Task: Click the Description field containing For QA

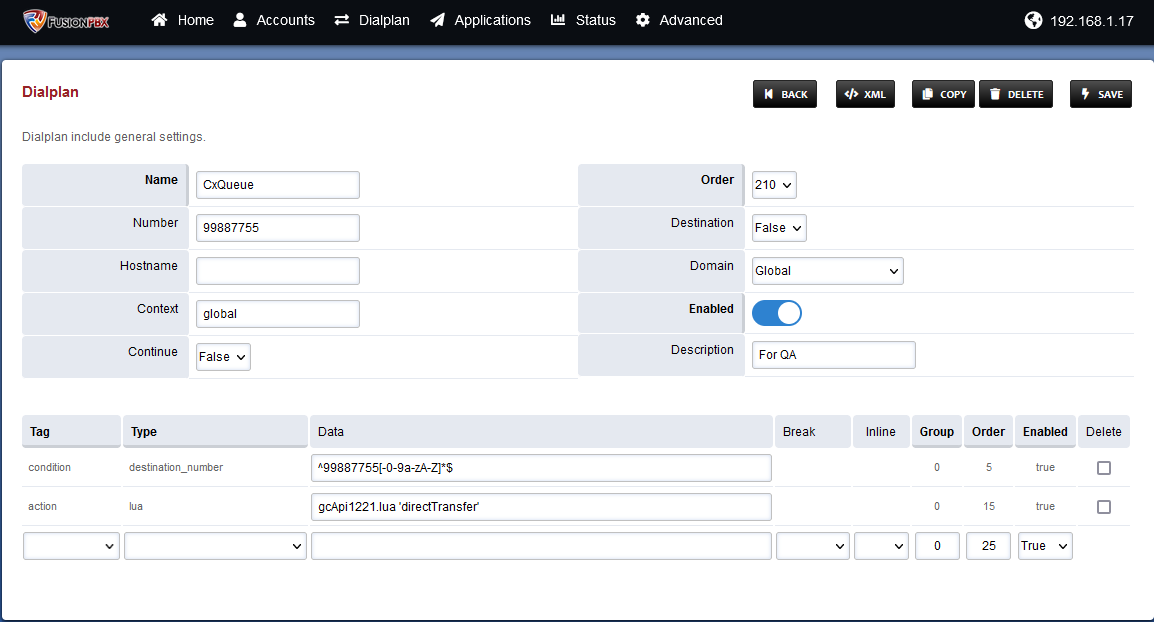Action: 833,355
